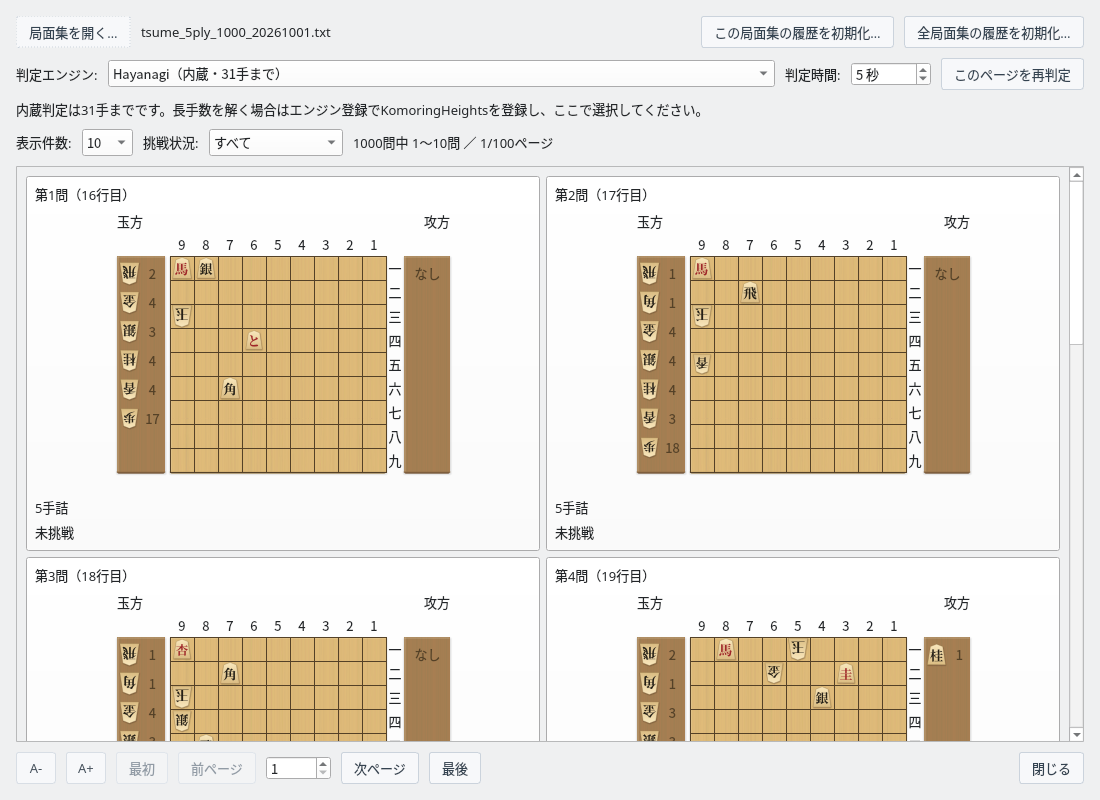Screen dimensions: 1100x800
Task: Select the 王 king piece in problem 4
Action: point(798,648)
